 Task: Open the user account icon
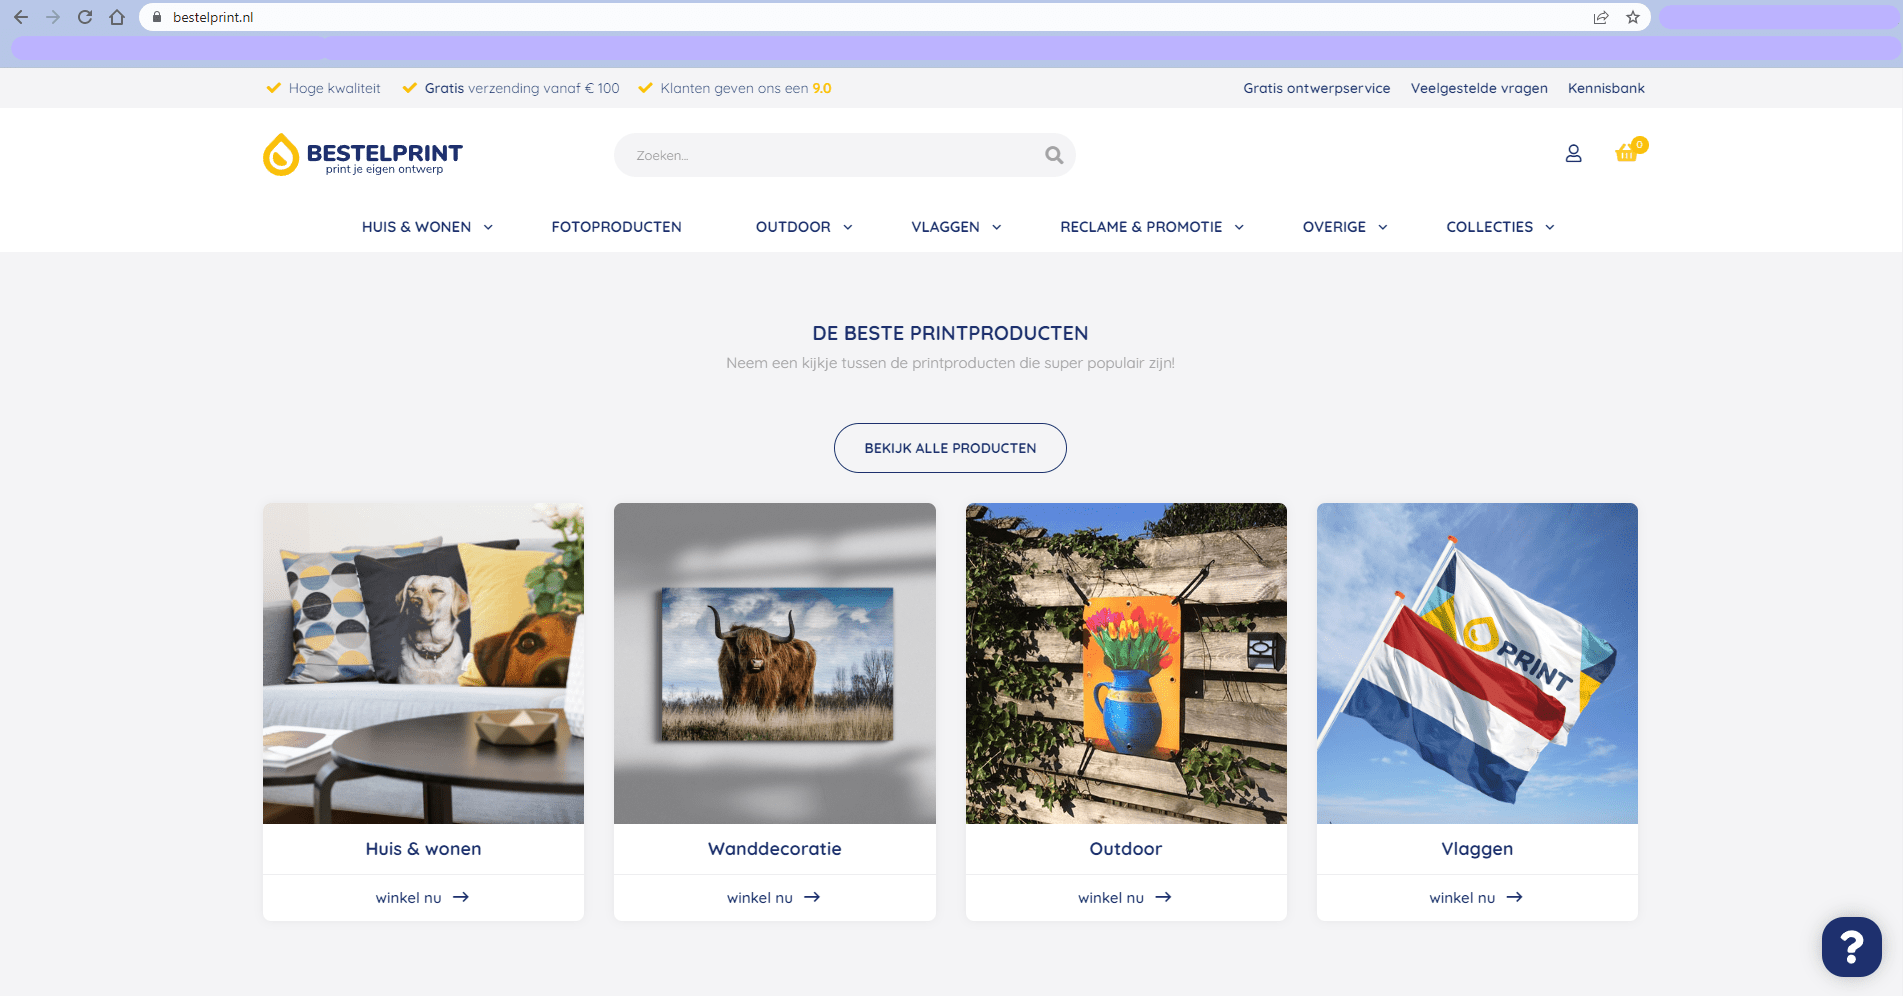pyautogui.click(x=1573, y=153)
